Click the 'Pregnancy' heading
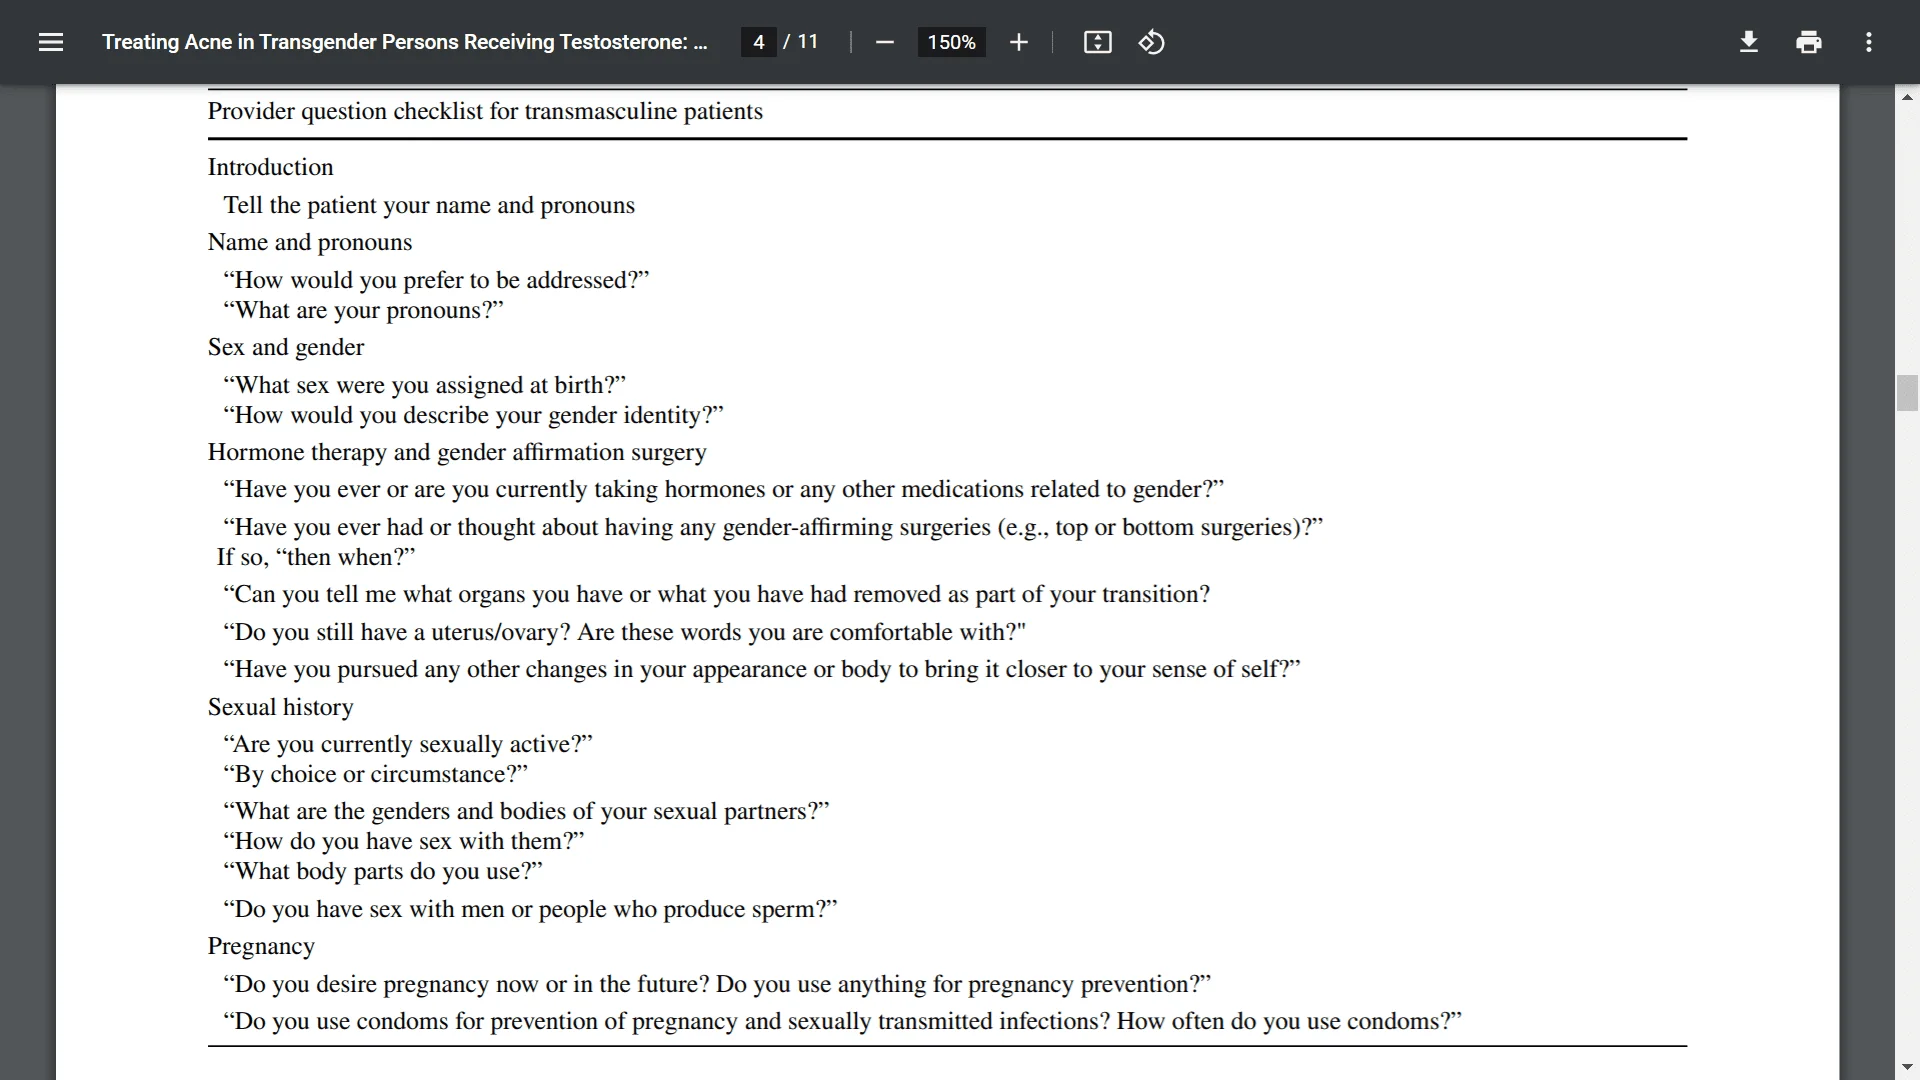This screenshot has height=1080, width=1920. (x=261, y=946)
